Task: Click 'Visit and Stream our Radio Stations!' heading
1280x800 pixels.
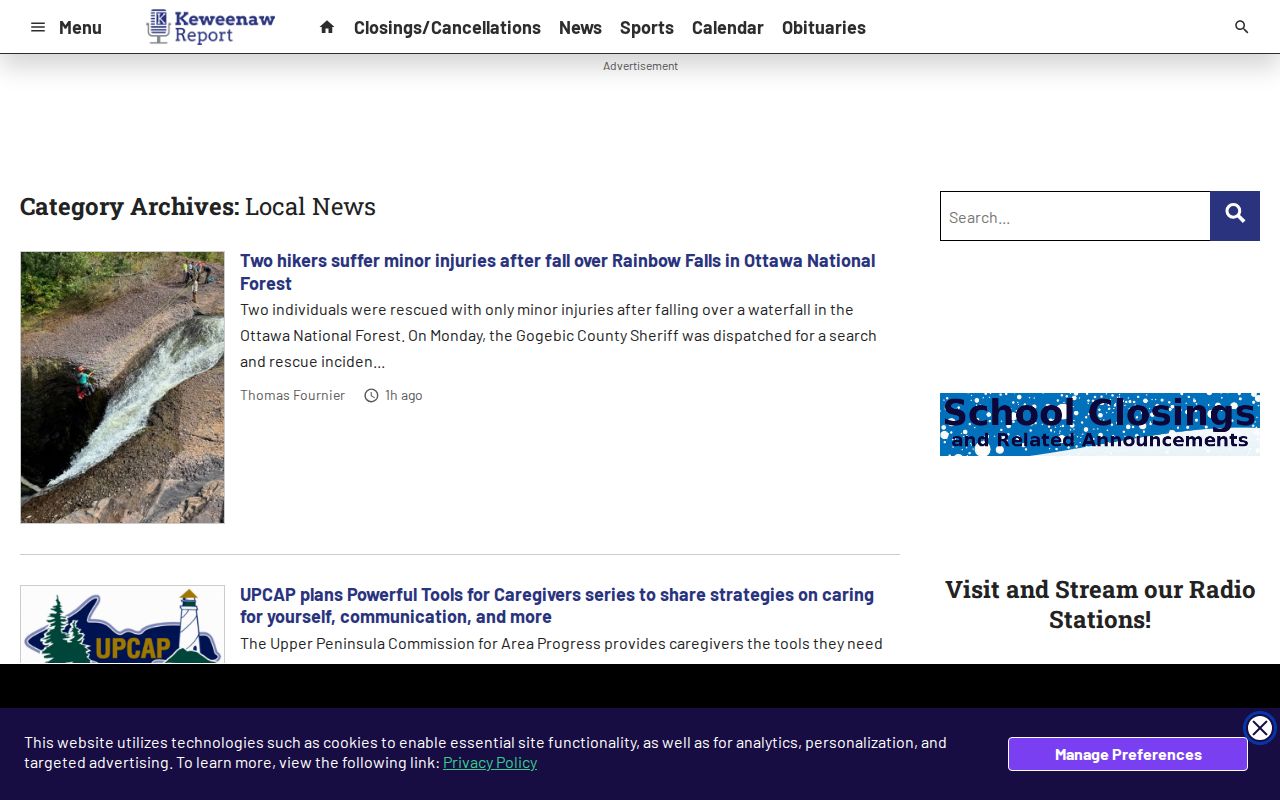Action: pyautogui.click(x=1100, y=604)
